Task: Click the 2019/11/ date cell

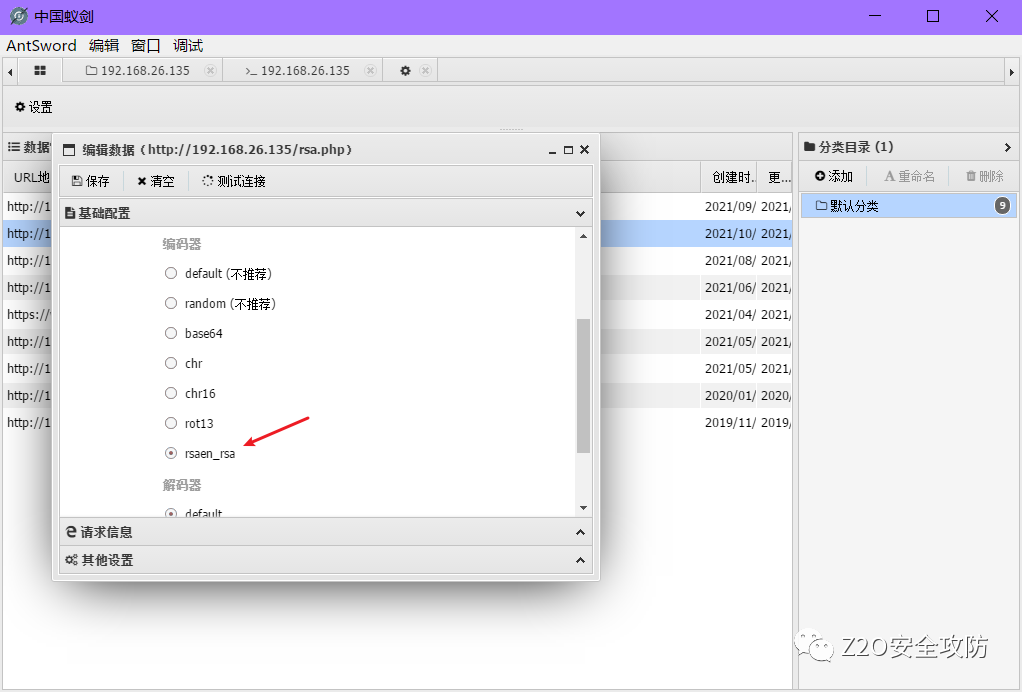Action: pos(730,422)
